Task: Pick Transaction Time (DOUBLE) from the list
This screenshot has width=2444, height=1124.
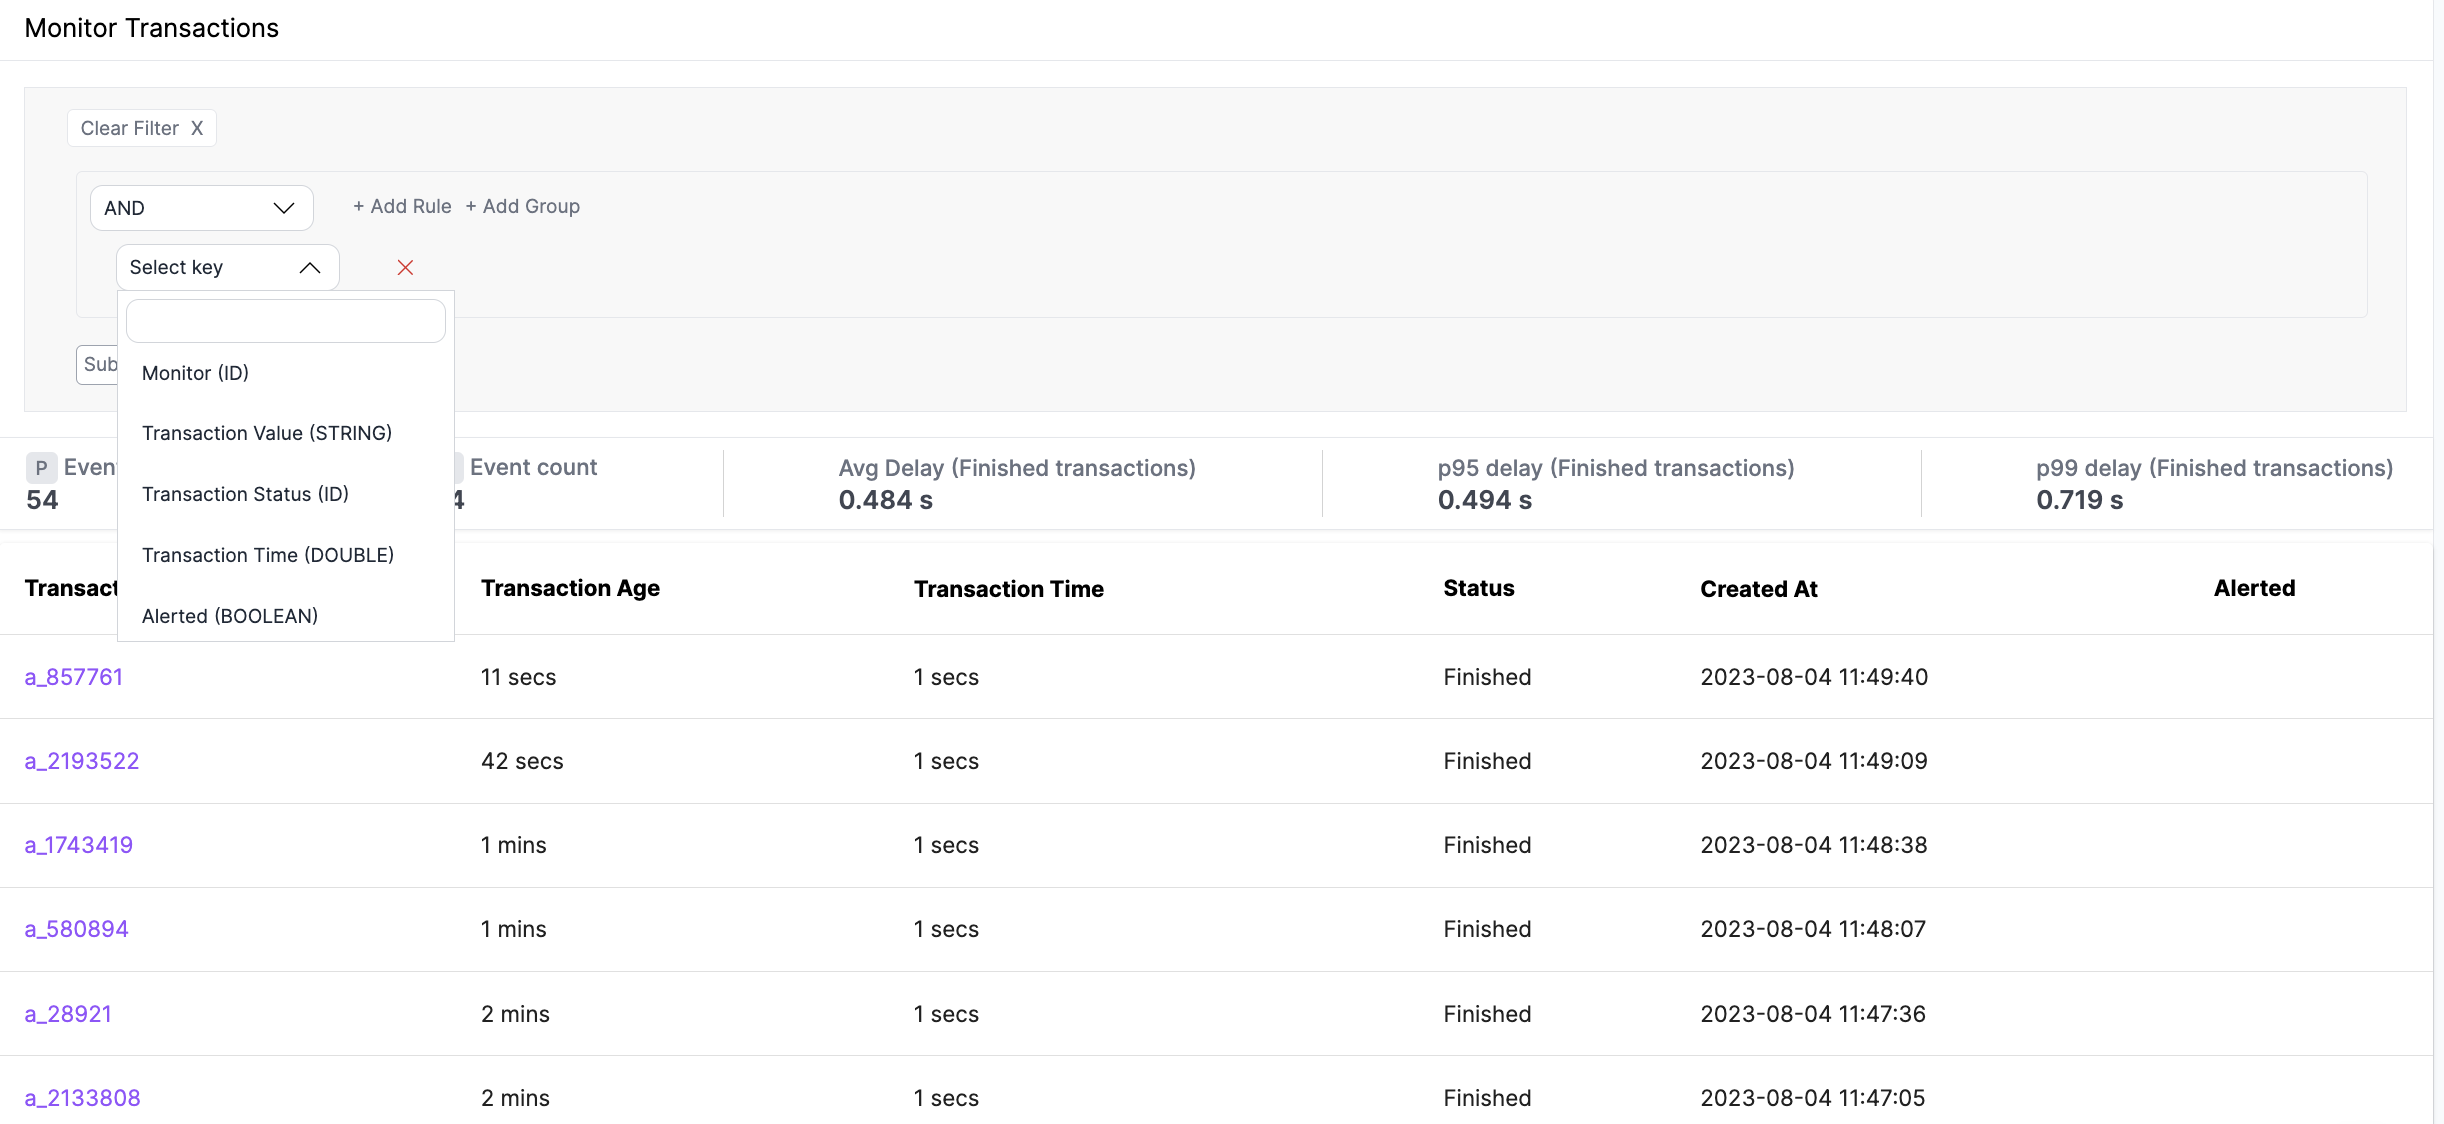Action: (267, 555)
